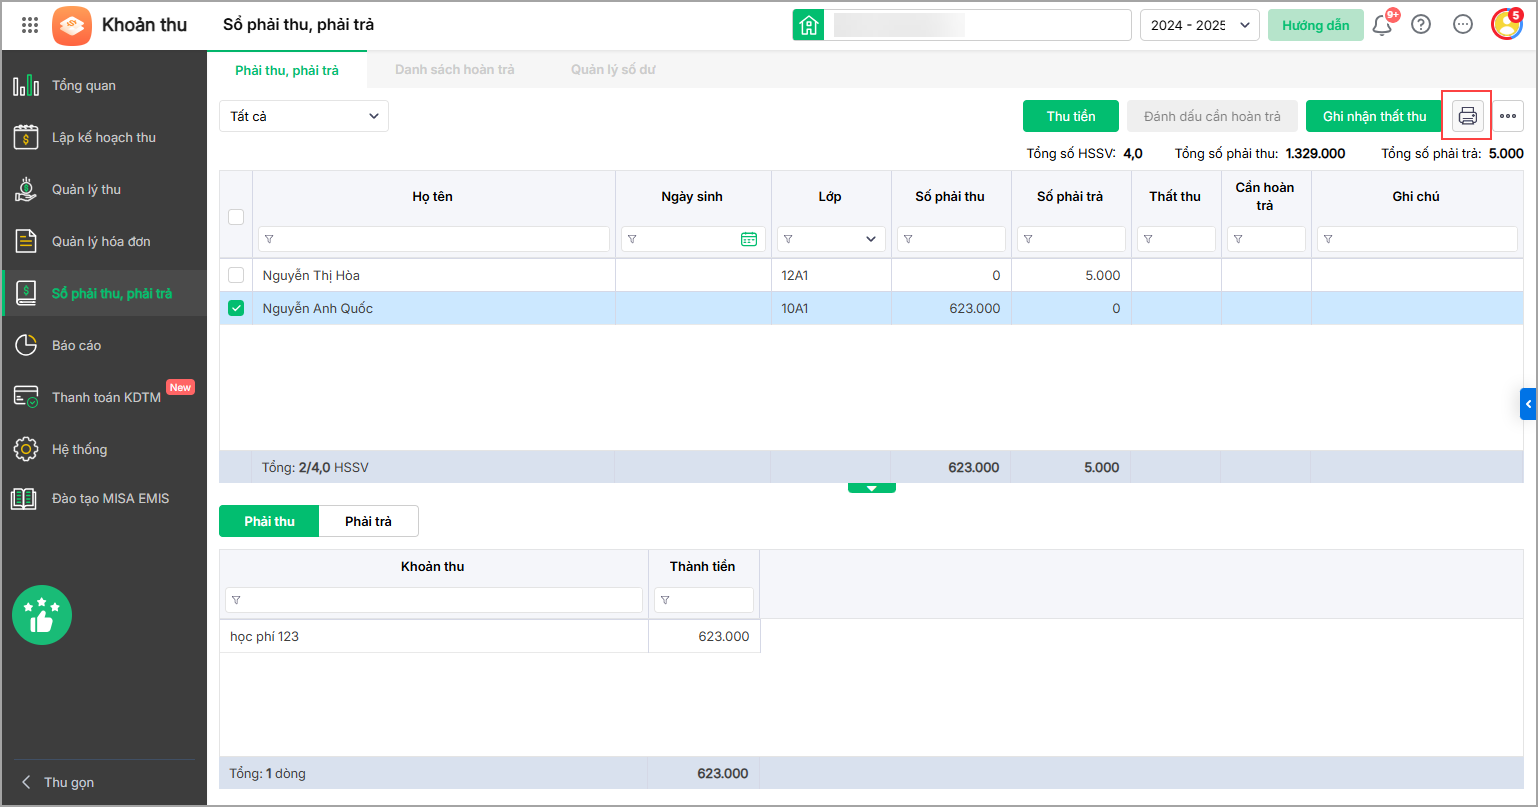
Task: Click the Khoản thu app logo
Action: pos(71,25)
